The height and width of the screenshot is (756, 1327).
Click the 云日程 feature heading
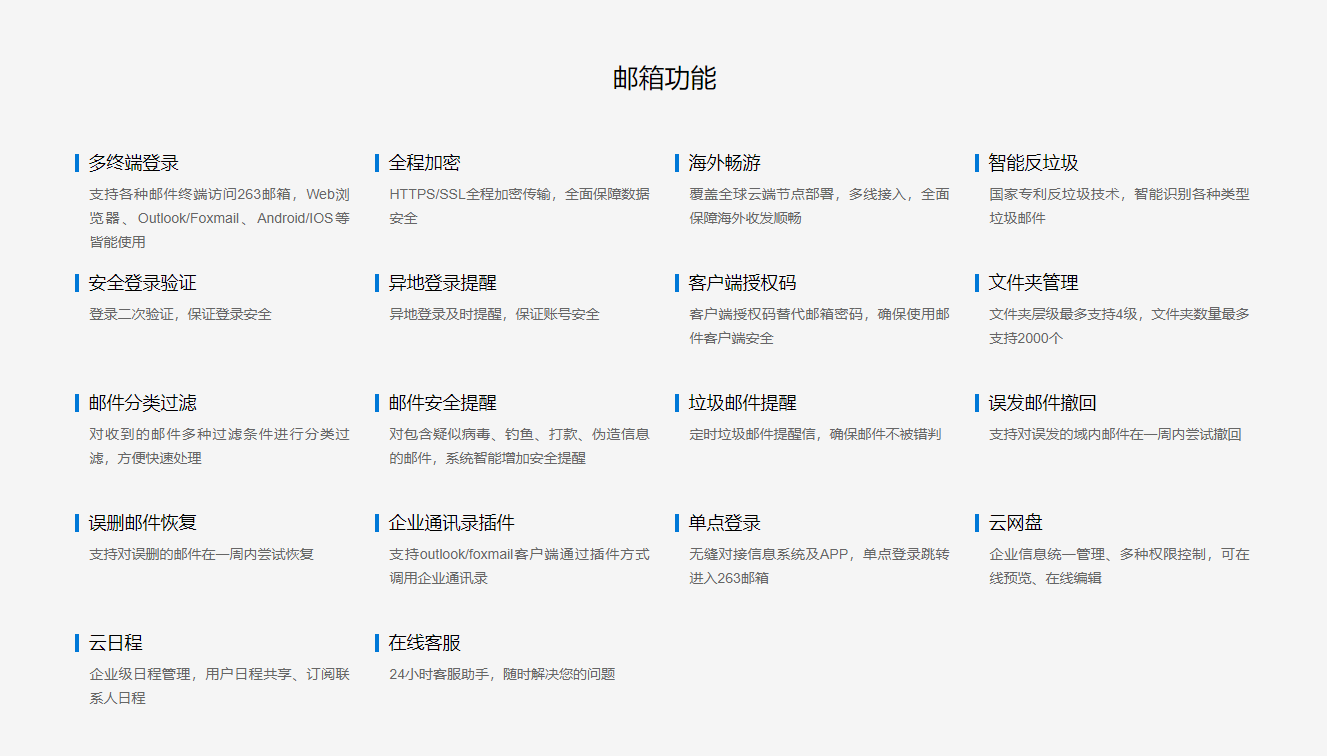pyautogui.click(x=115, y=643)
